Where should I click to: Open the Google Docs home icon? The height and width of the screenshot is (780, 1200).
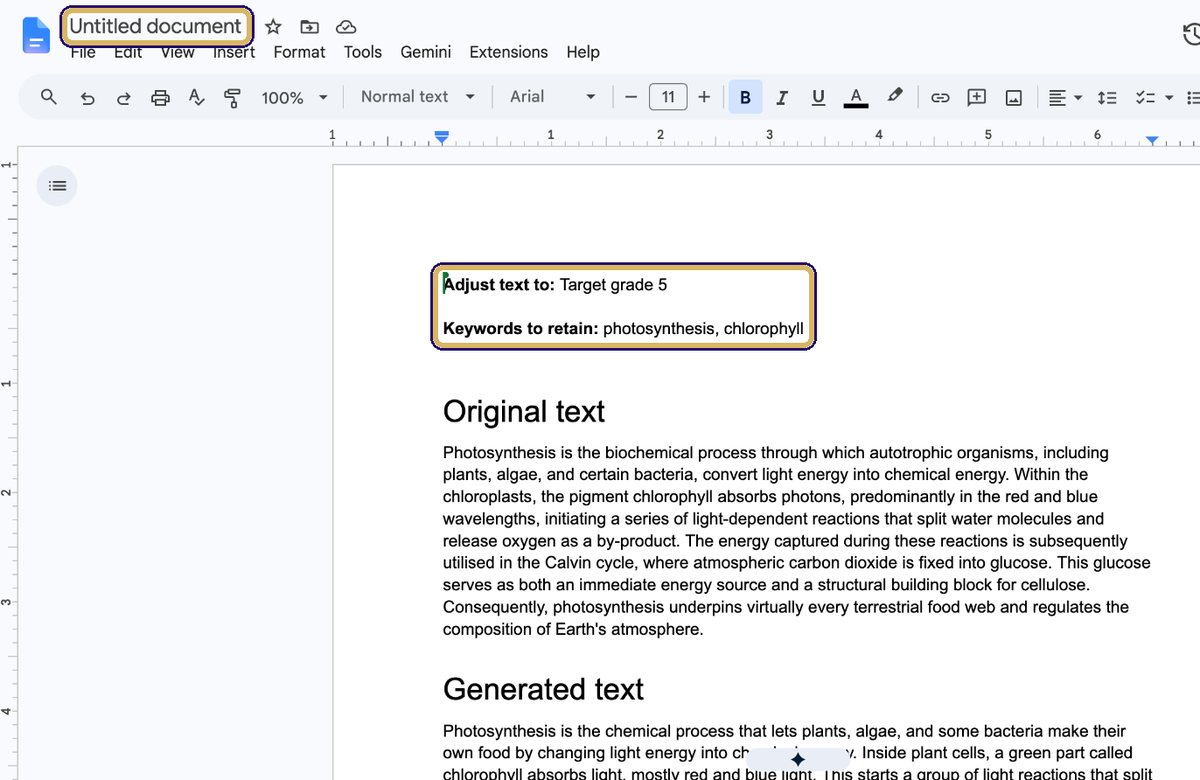[x=36, y=35]
